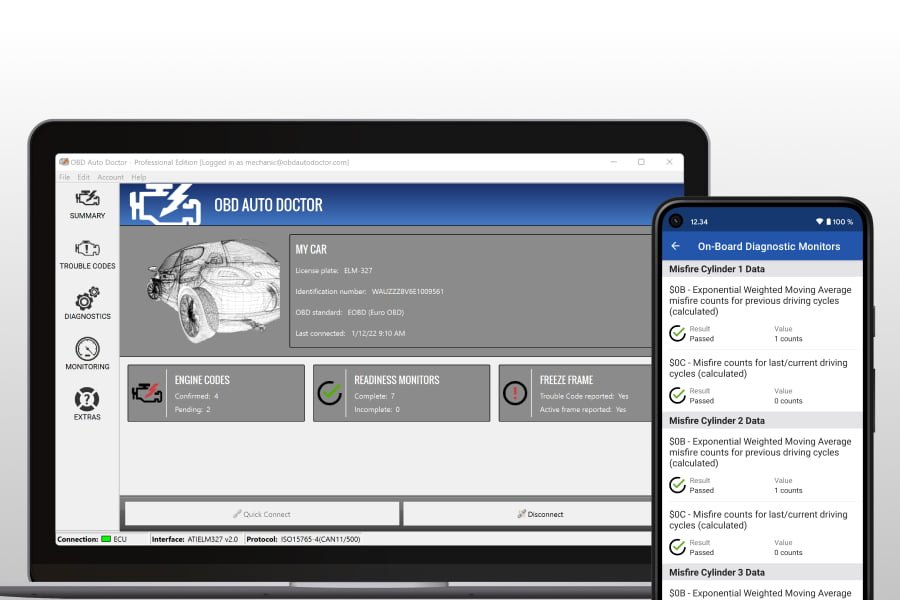Open the Account menu

tap(110, 177)
